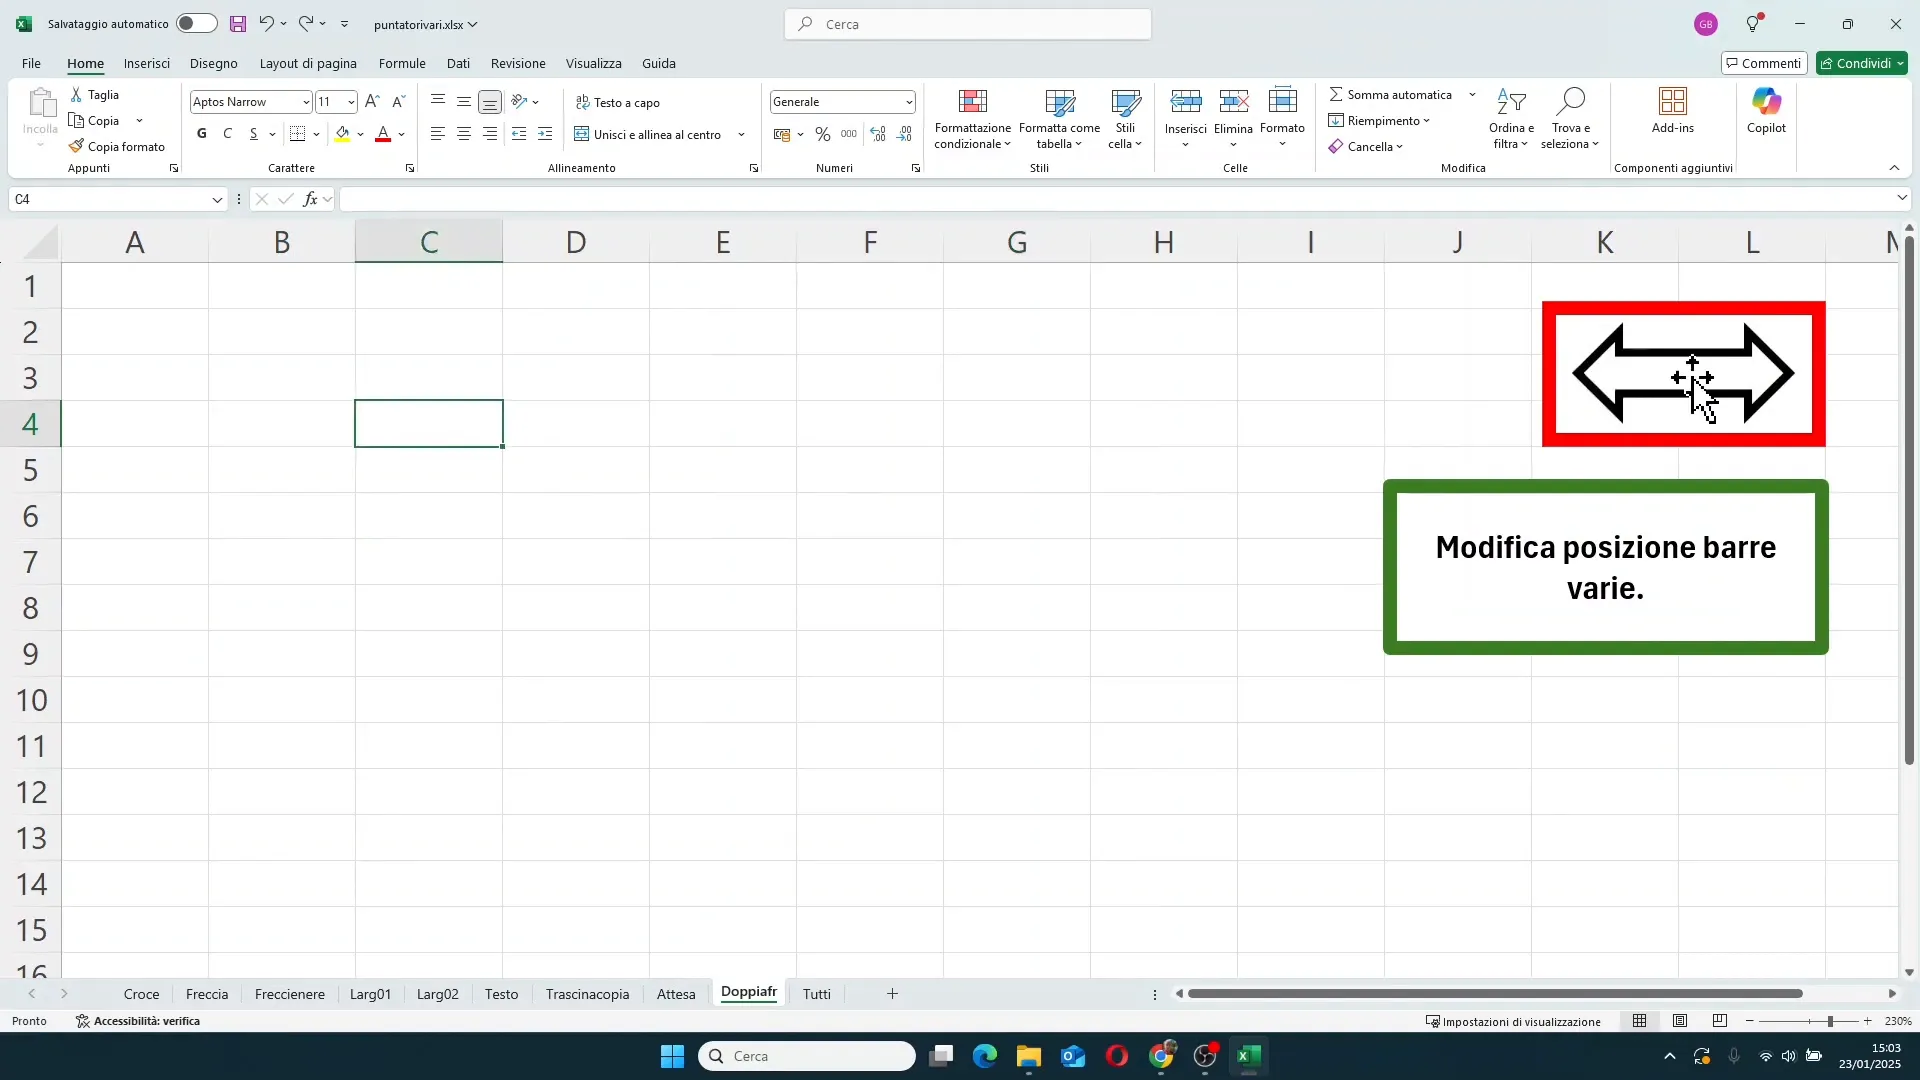Toggle Testo a capo wrap text

(x=618, y=102)
